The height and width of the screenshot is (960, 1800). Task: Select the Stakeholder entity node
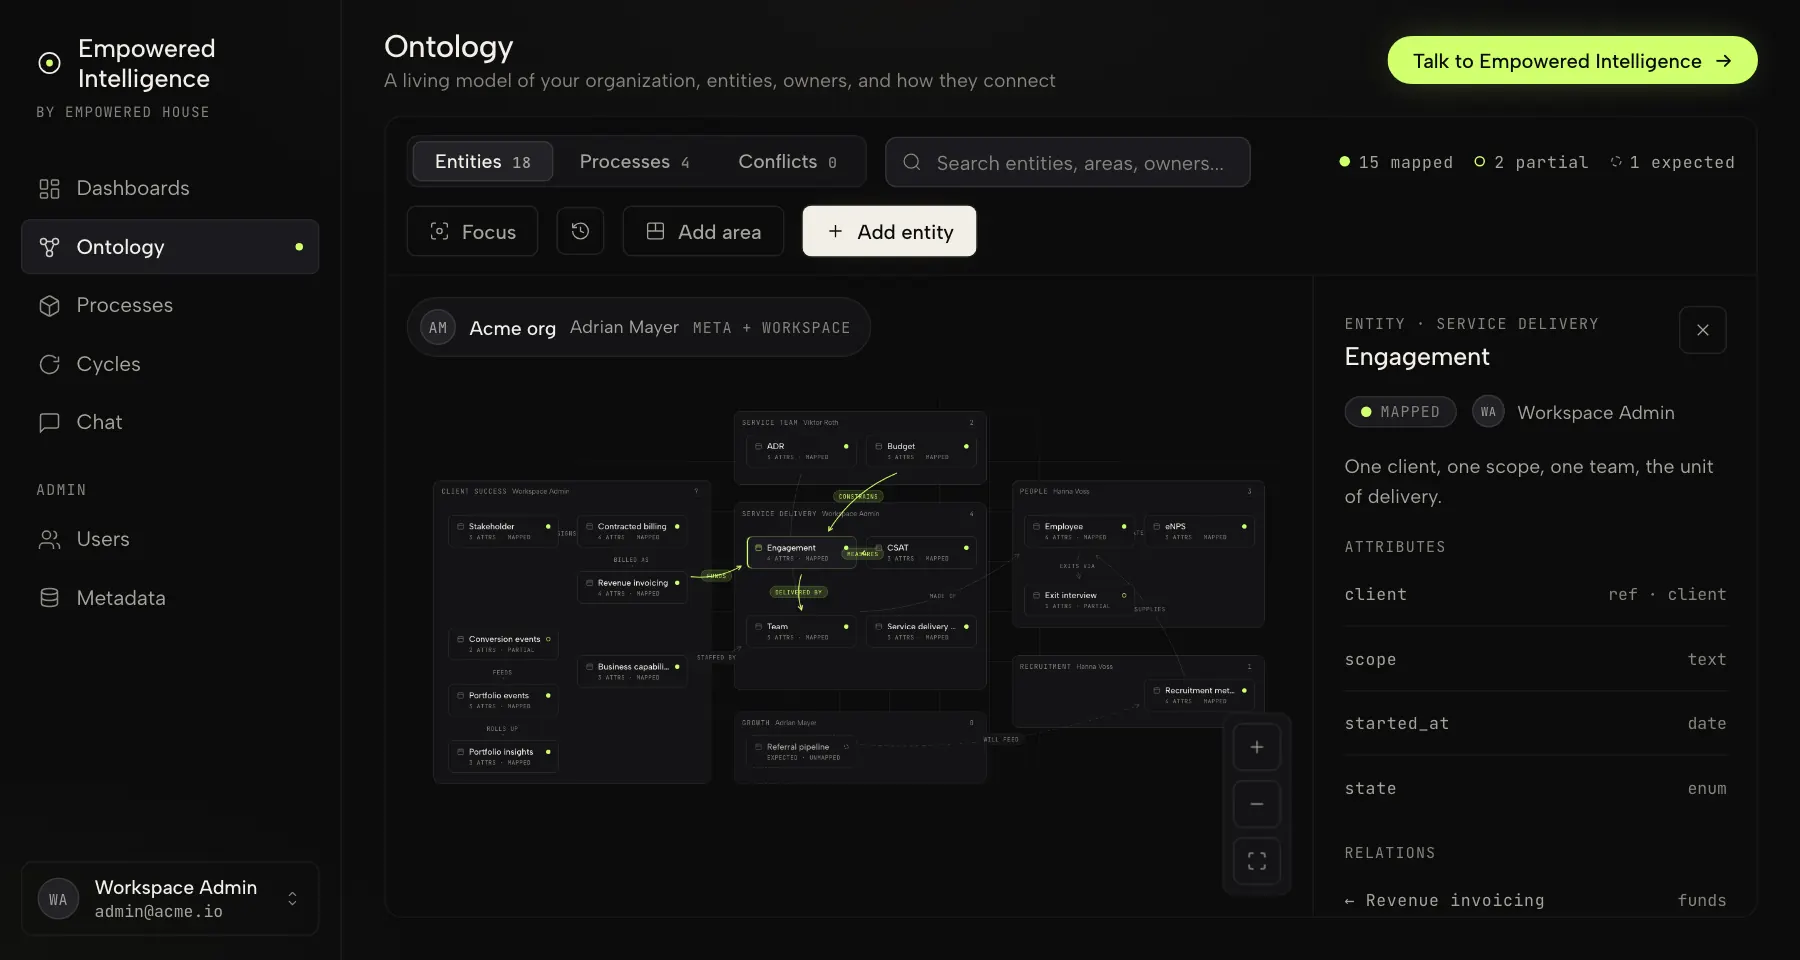click(x=503, y=531)
